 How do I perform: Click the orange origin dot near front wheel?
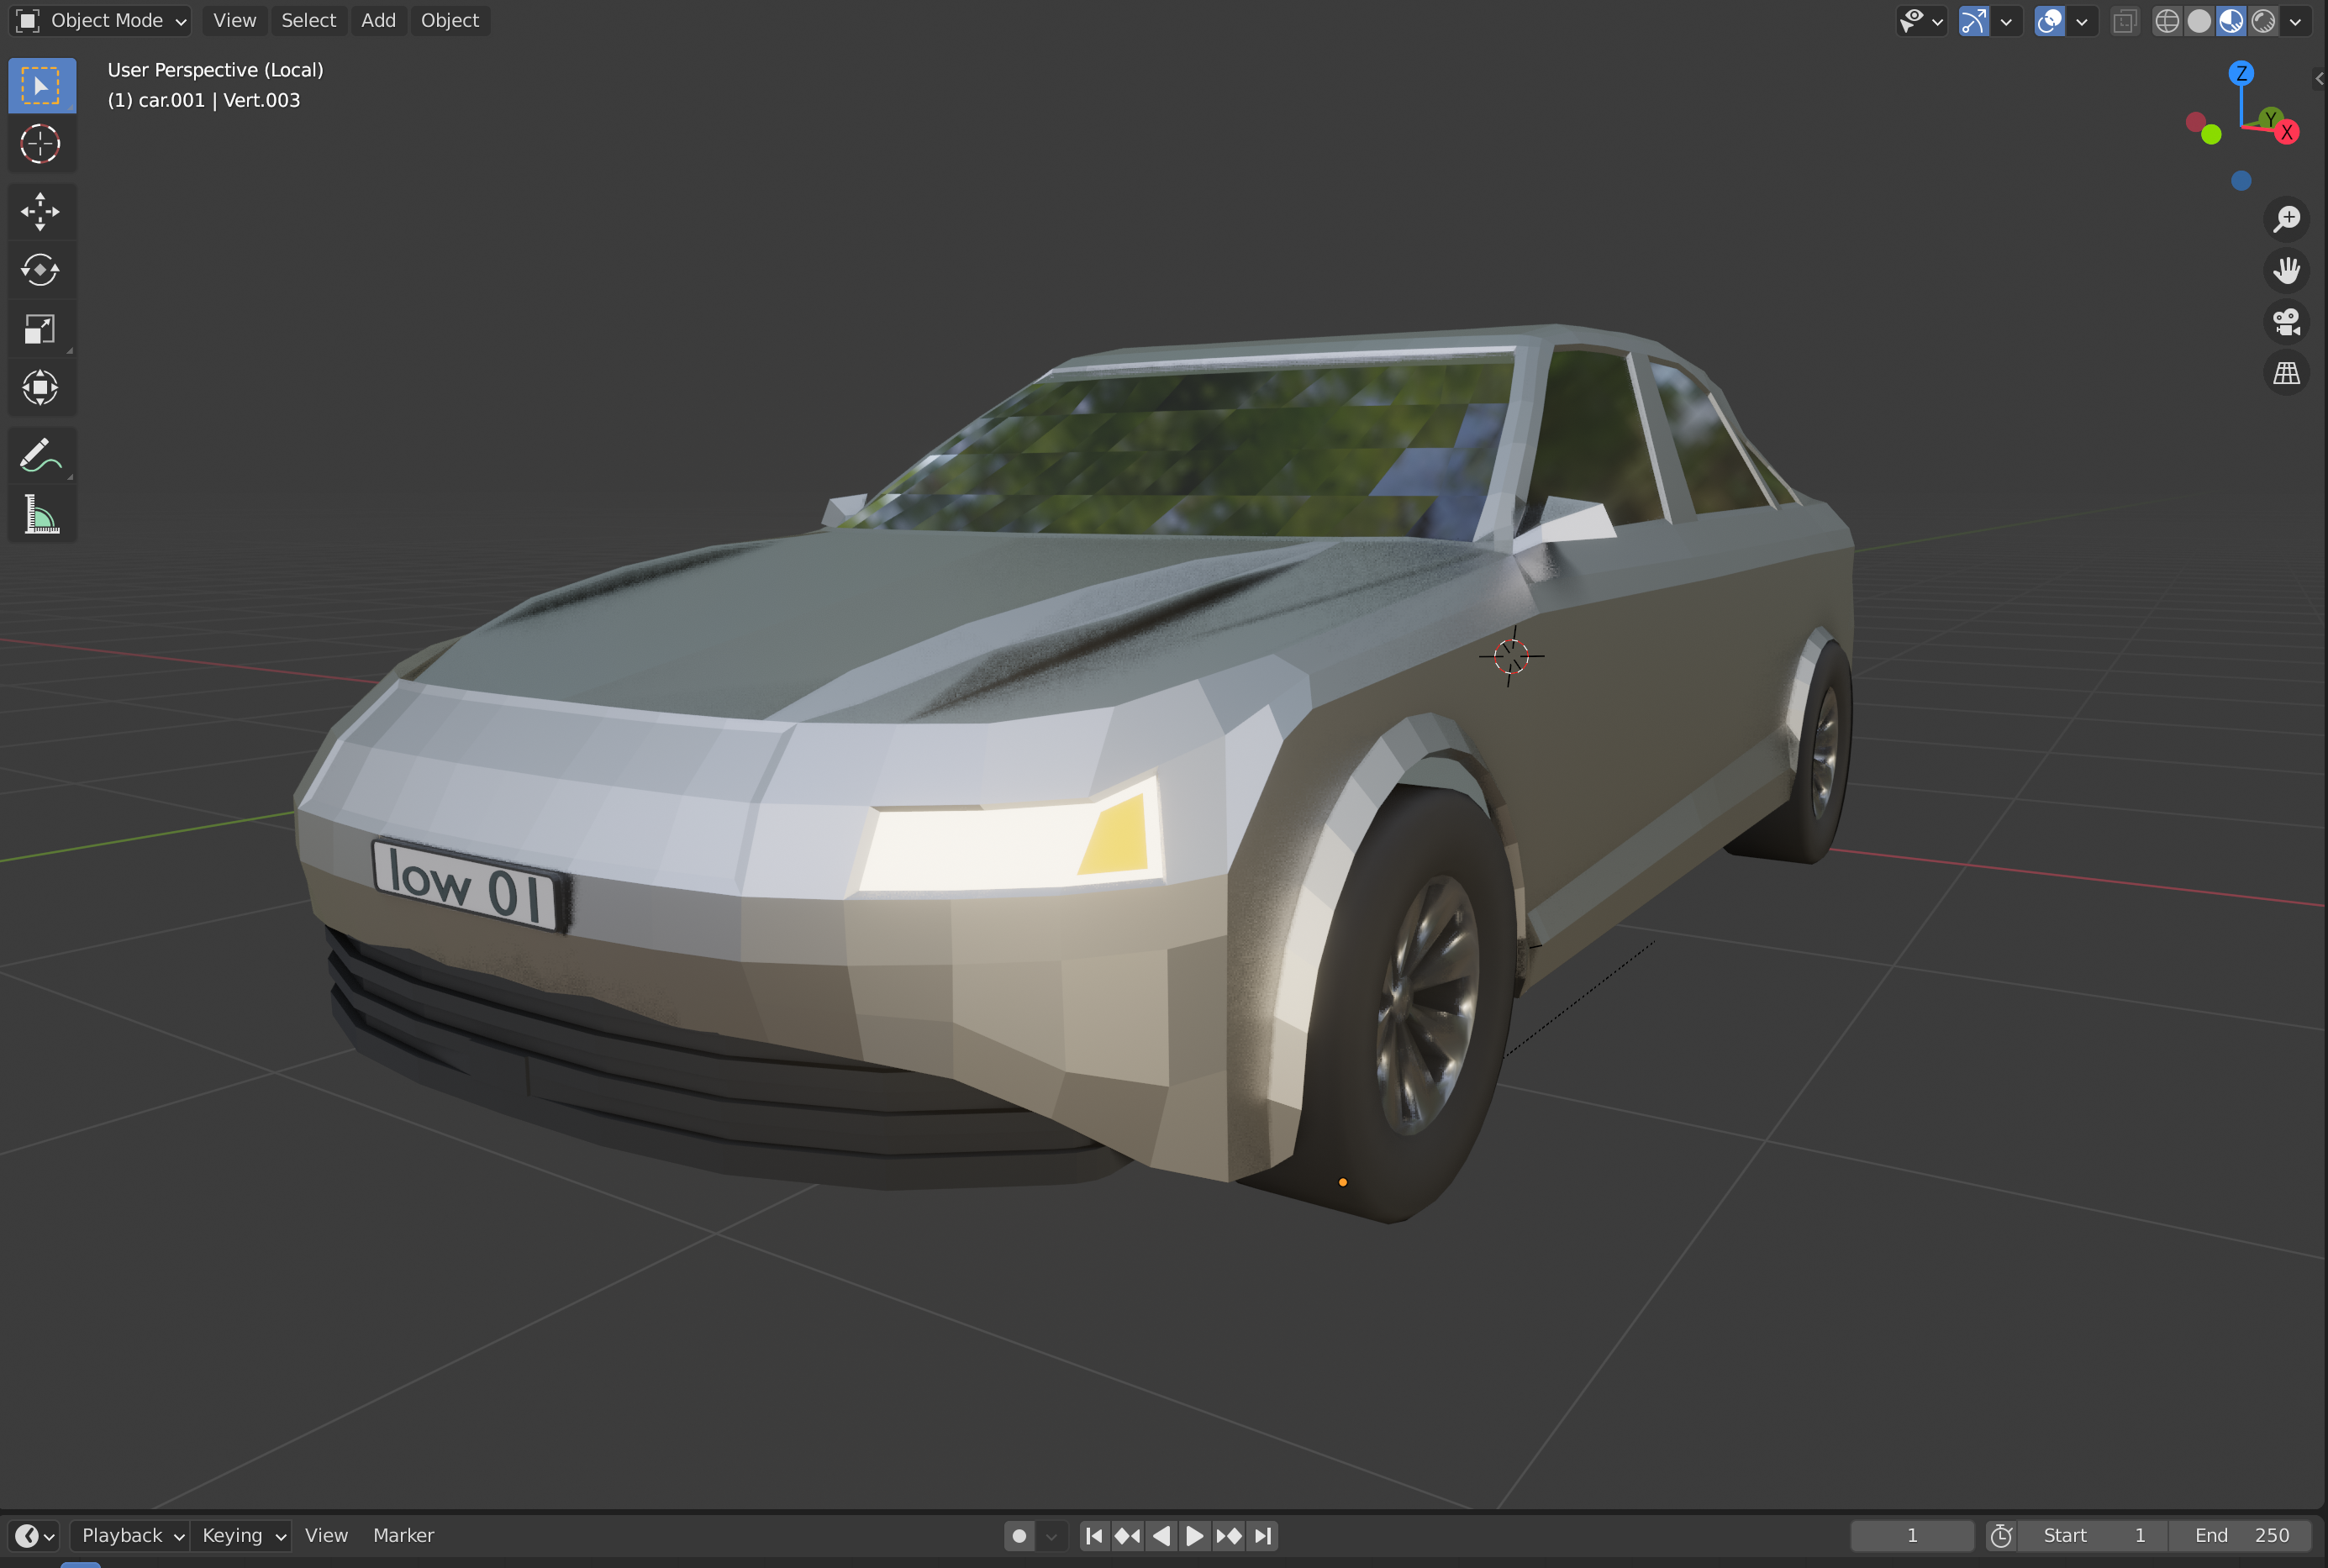tap(1342, 1182)
